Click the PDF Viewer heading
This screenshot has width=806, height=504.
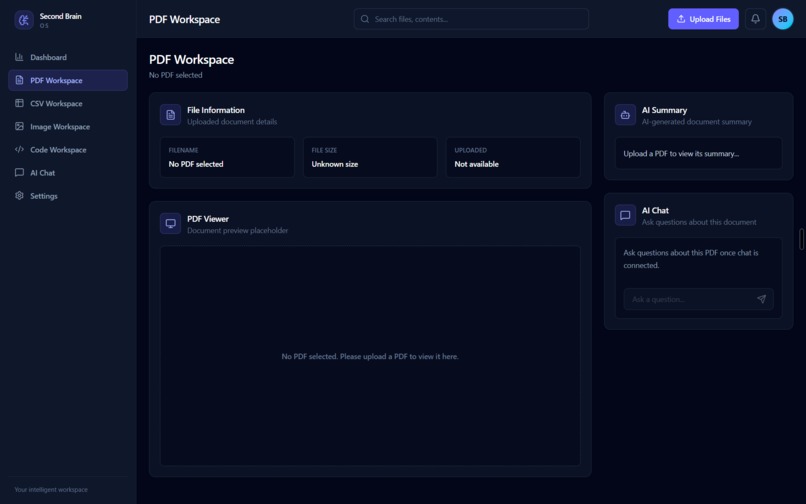pos(208,219)
